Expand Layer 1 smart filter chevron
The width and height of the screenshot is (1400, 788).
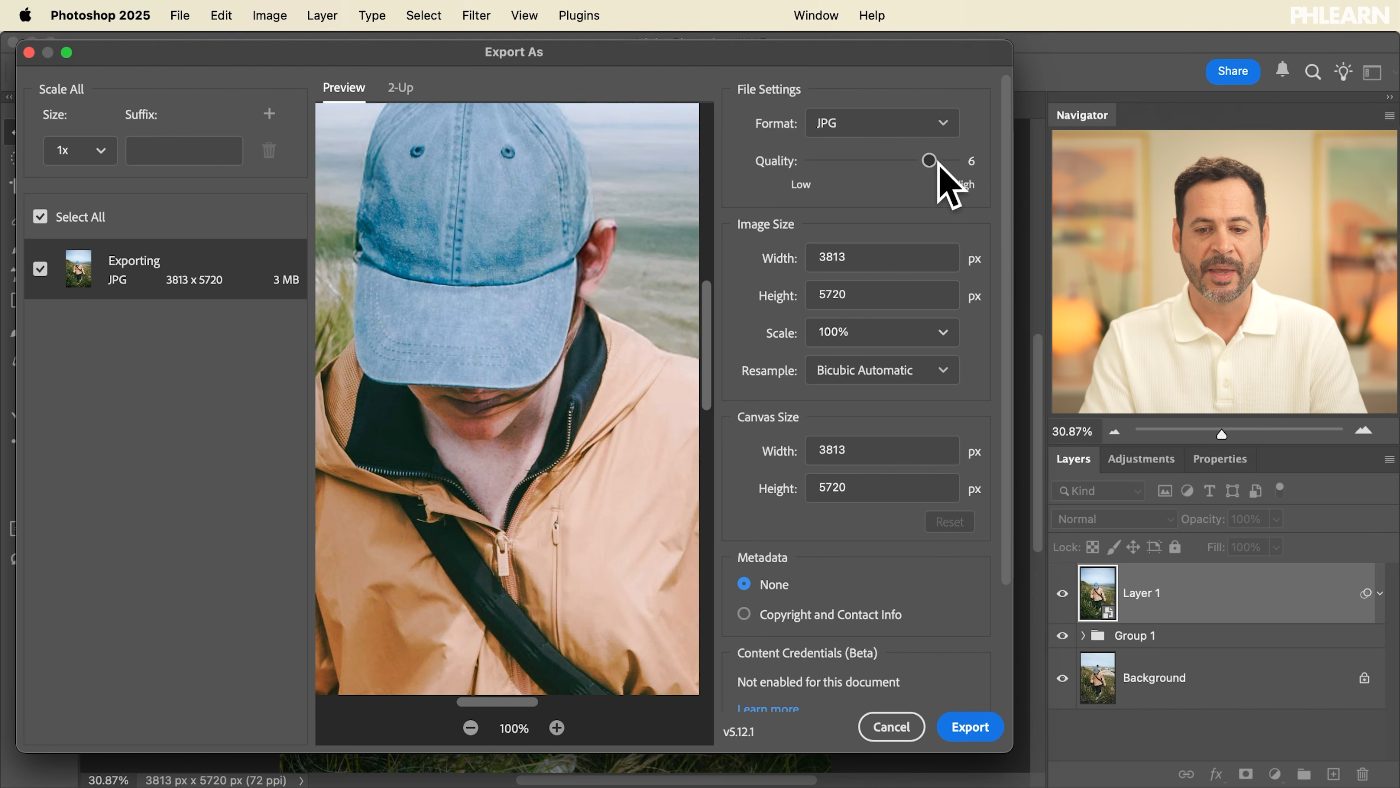[1380, 593]
